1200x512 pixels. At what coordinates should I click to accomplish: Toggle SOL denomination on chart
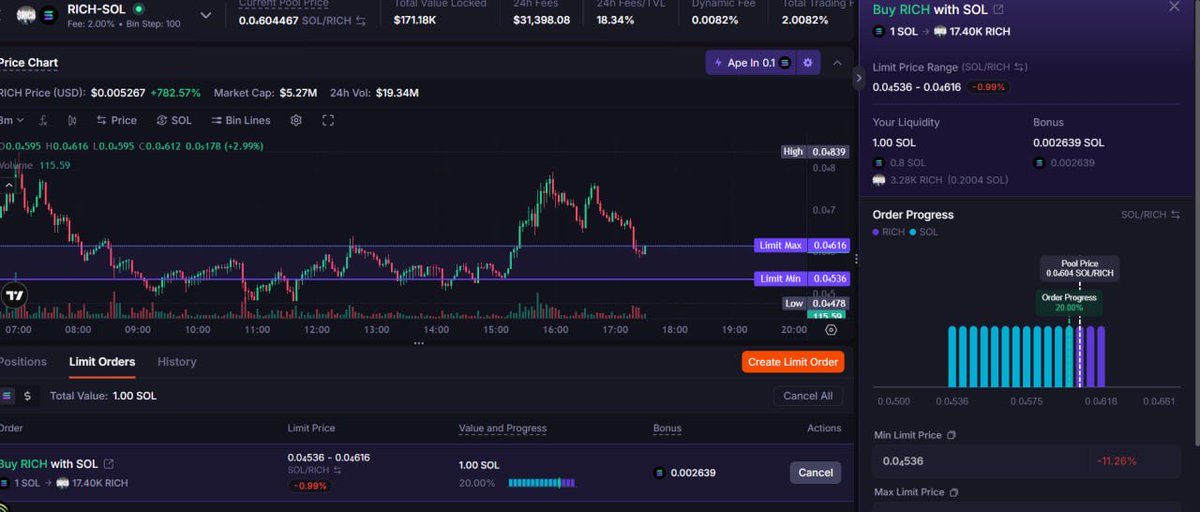click(x=174, y=120)
